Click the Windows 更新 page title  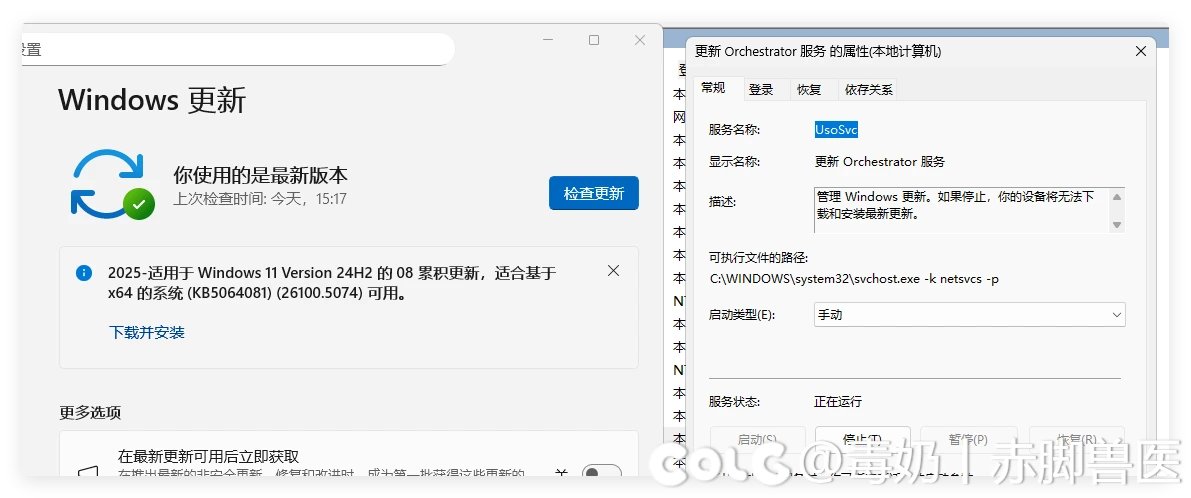click(x=152, y=99)
